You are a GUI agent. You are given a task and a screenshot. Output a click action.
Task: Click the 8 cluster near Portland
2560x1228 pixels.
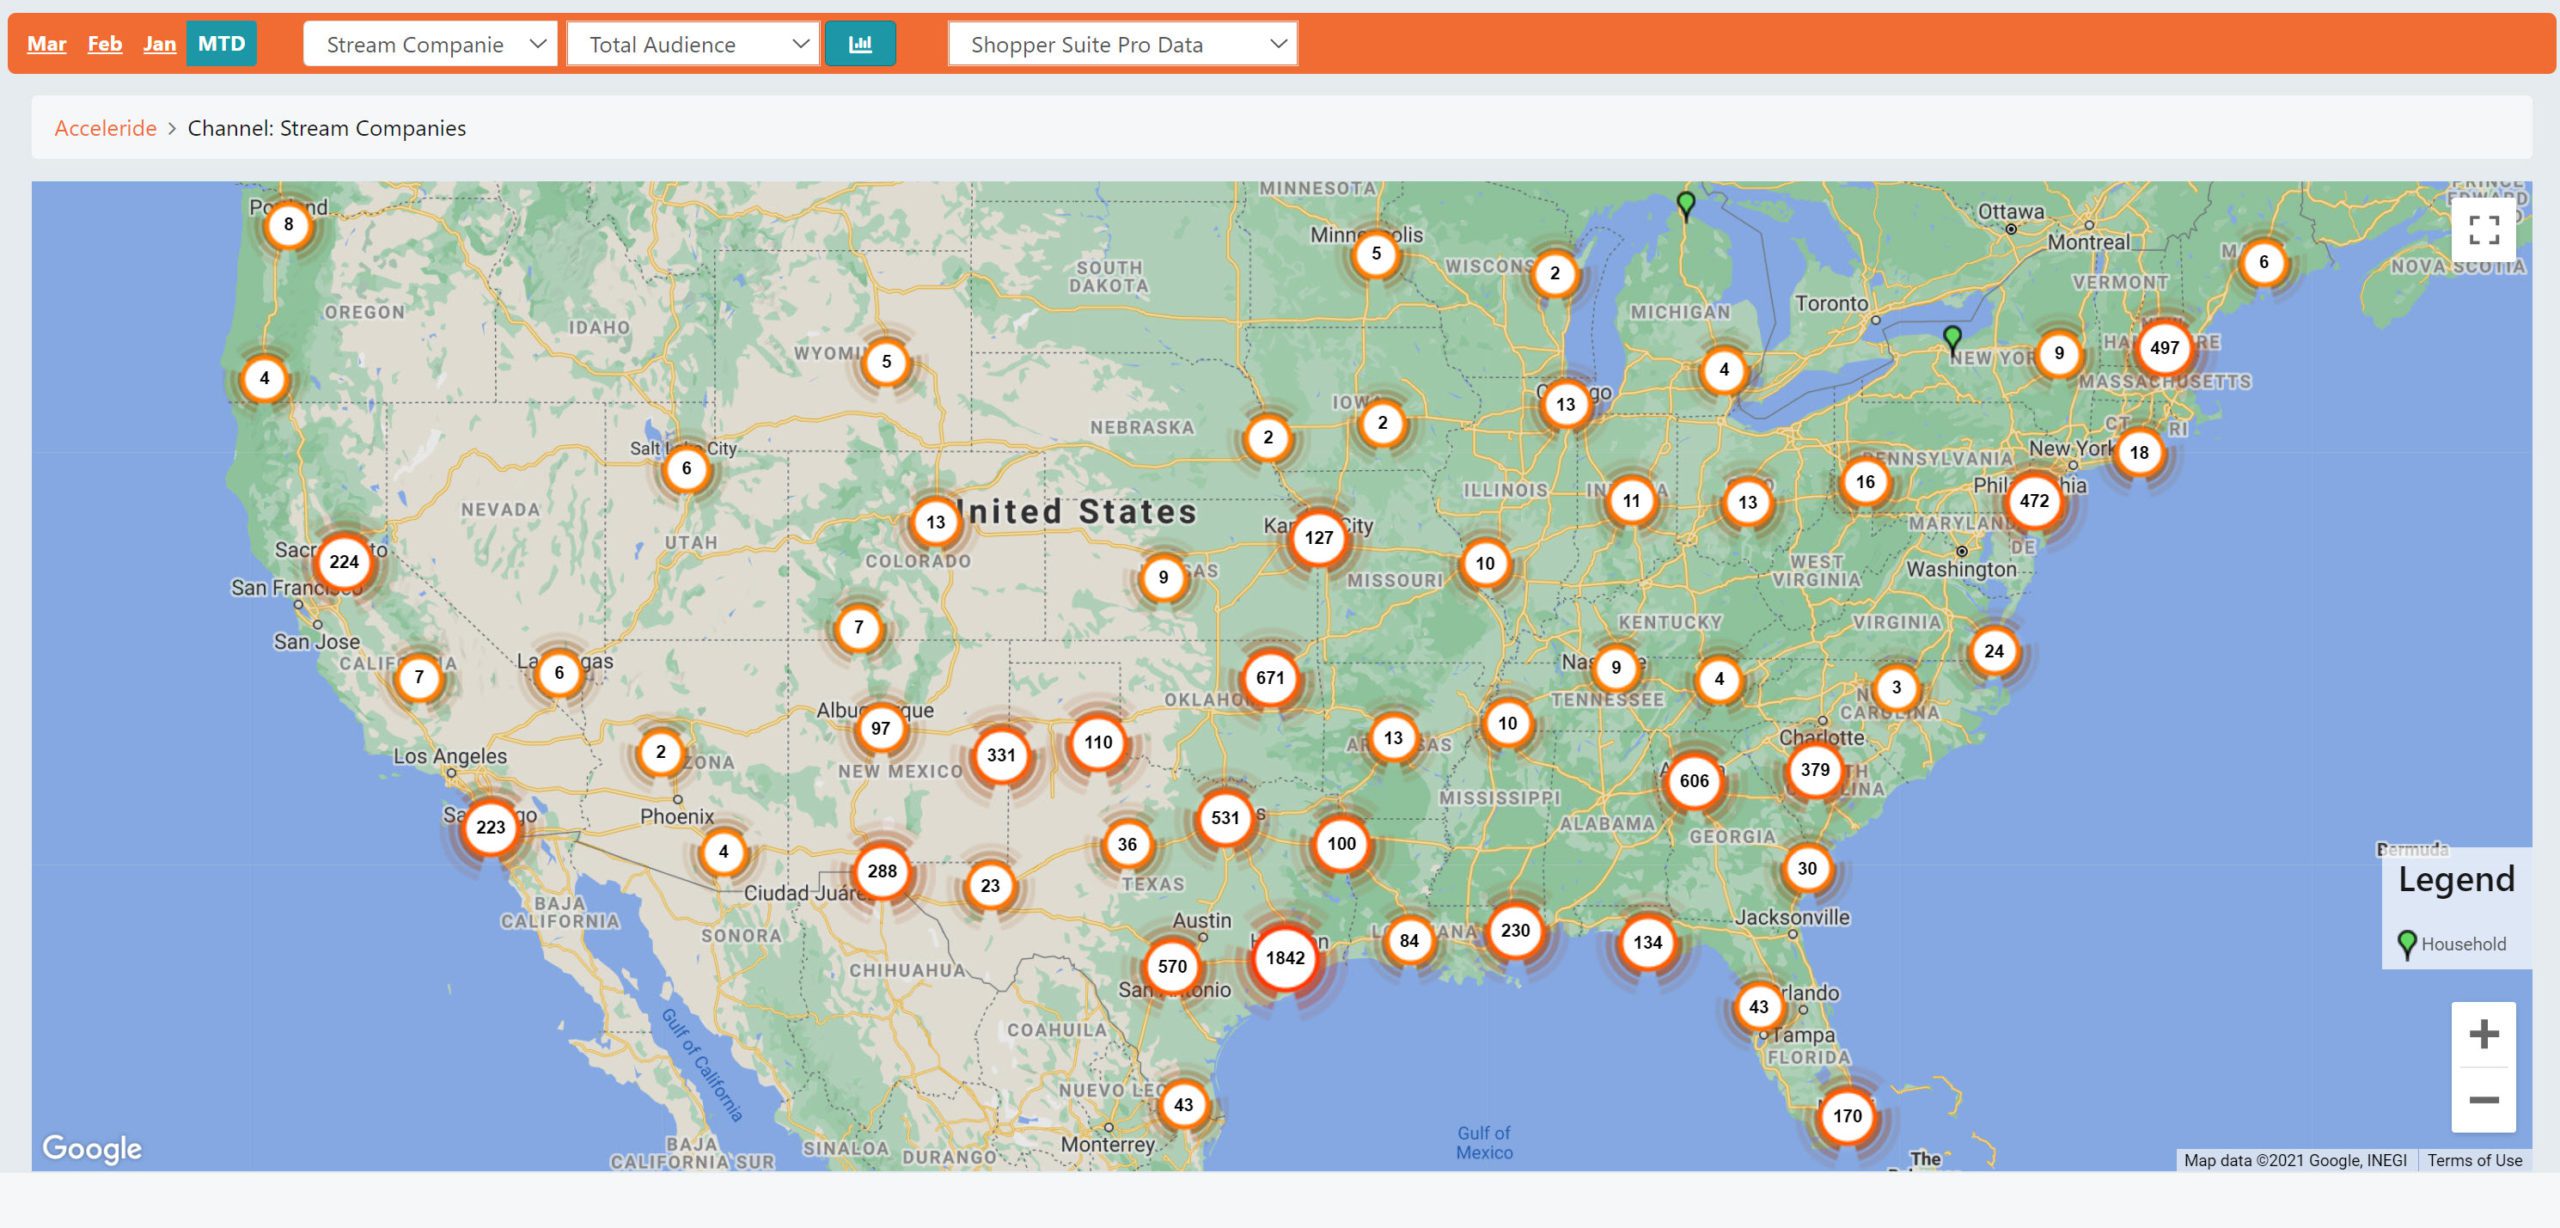288,224
